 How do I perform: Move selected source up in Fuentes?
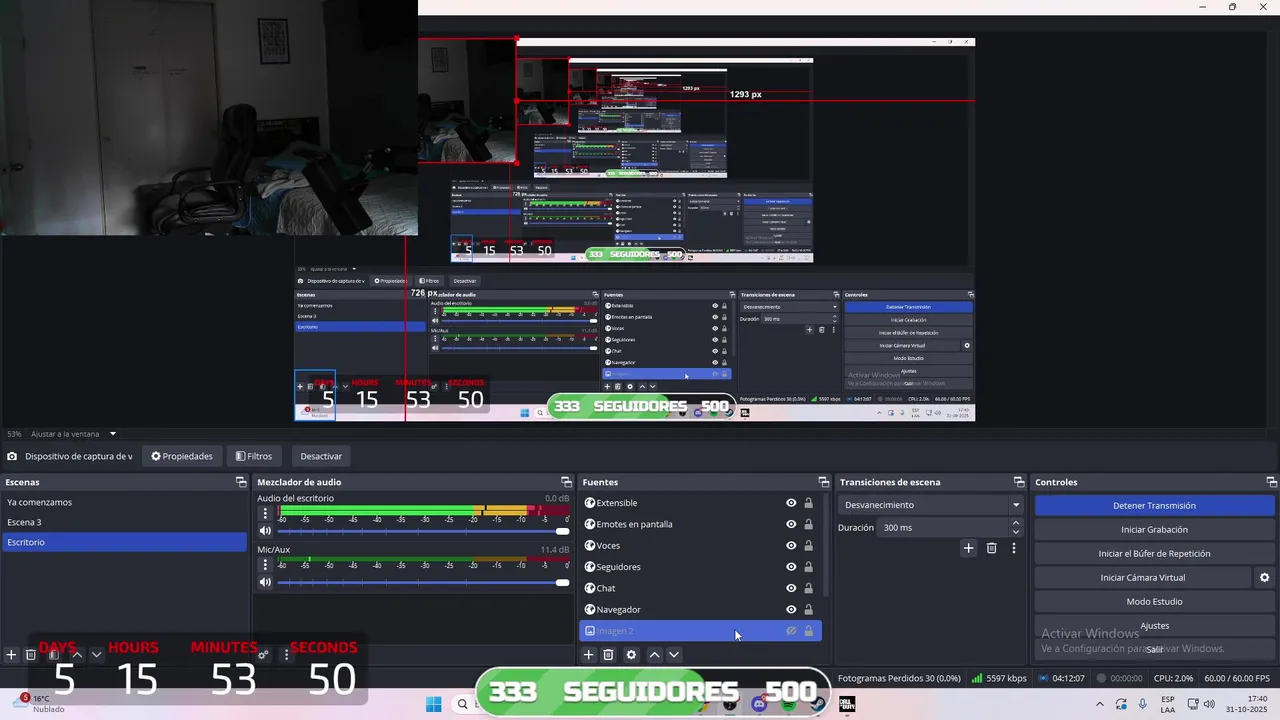(655, 655)
